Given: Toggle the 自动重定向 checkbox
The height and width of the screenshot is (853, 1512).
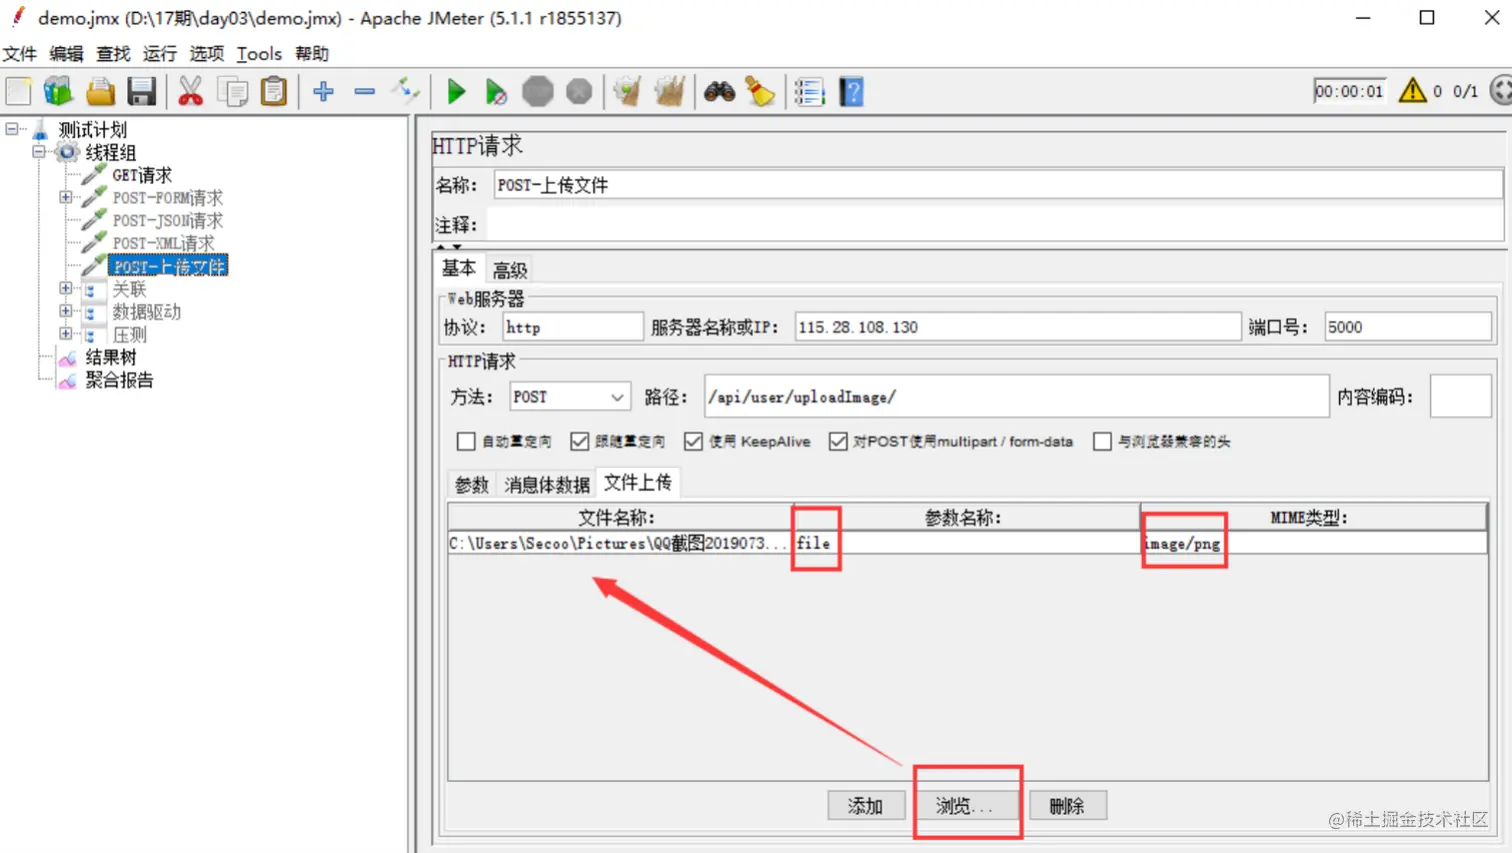Looking at the screenshot, I should pos(466,441).
